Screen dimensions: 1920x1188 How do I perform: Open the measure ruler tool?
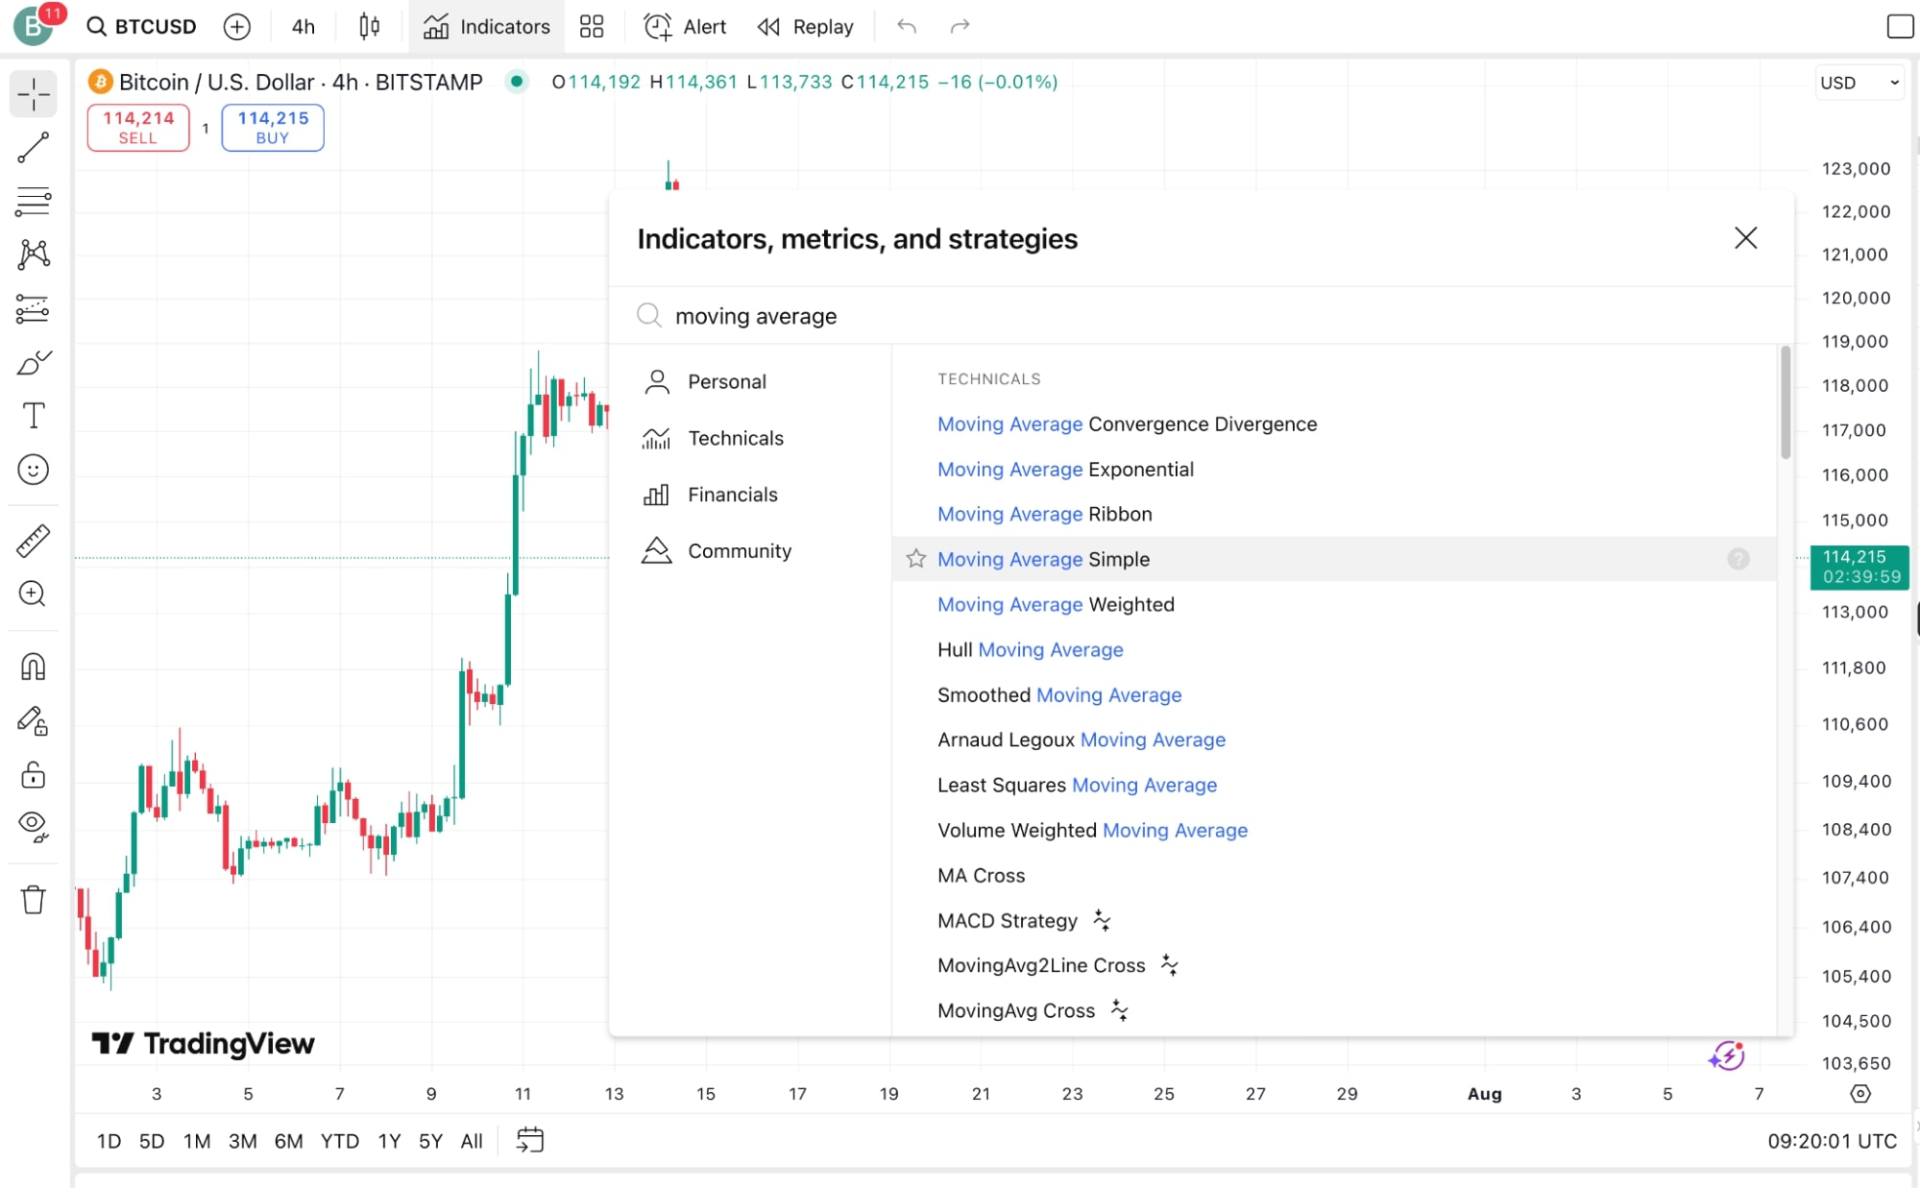pos(33,540)
